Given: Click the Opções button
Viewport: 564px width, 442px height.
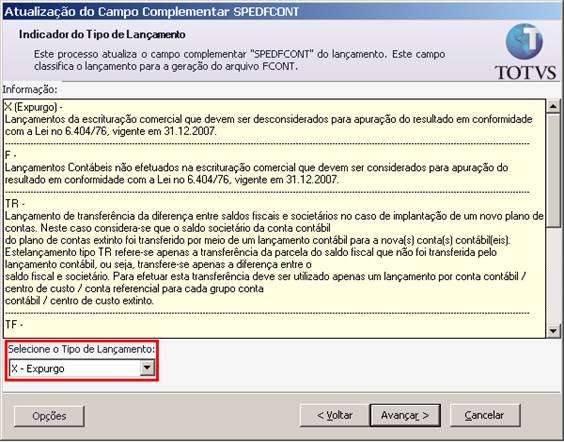Looking at the screenshot, I should 49,416.
